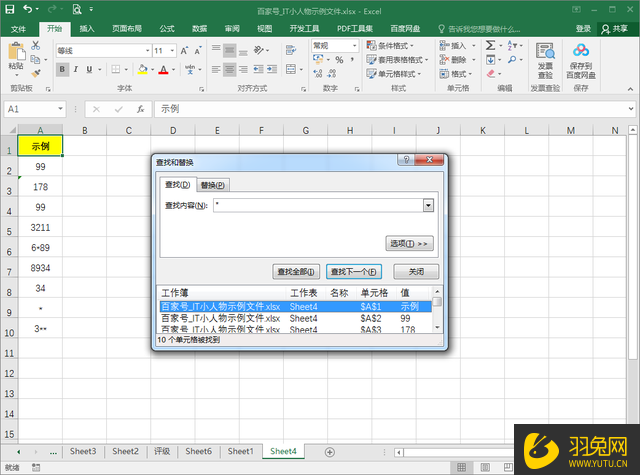Open the font name dropdown

pos(147,51)
